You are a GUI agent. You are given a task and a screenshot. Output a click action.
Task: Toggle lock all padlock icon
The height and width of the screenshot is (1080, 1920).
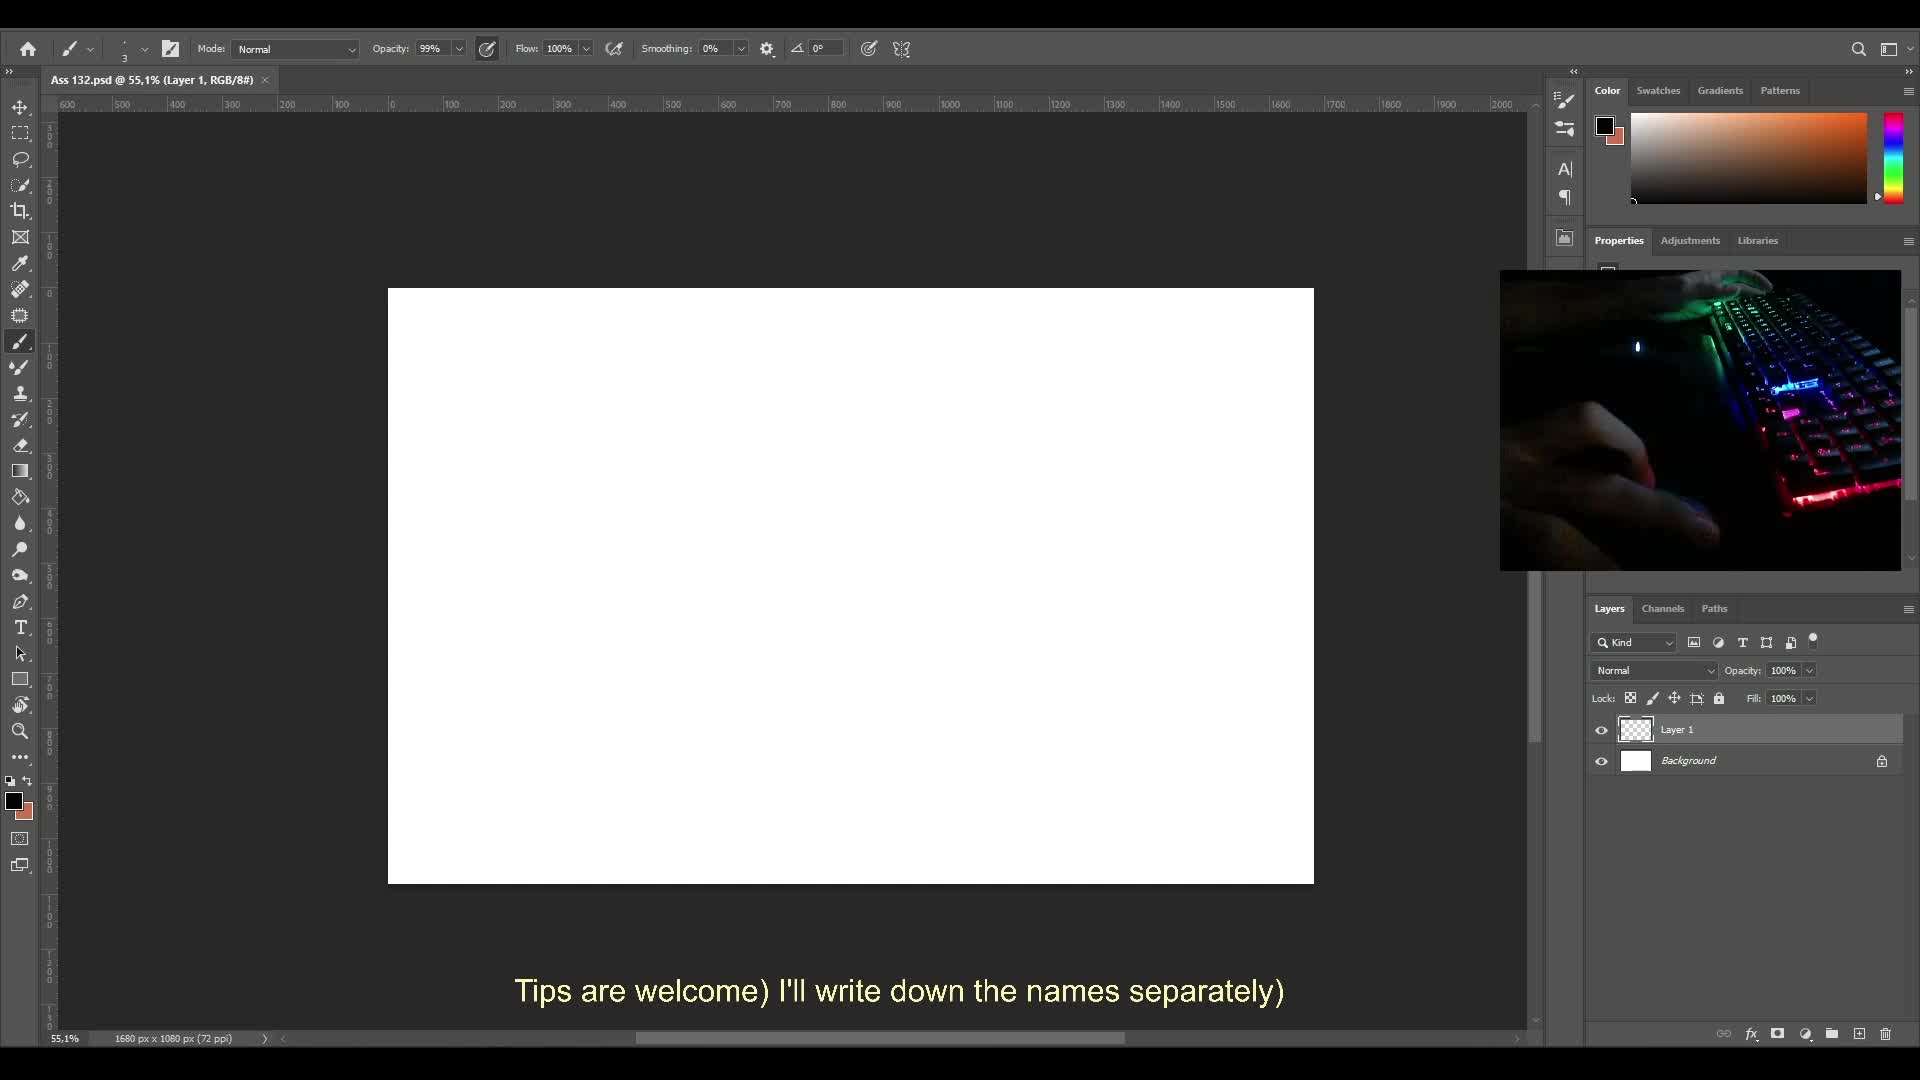1719,698
